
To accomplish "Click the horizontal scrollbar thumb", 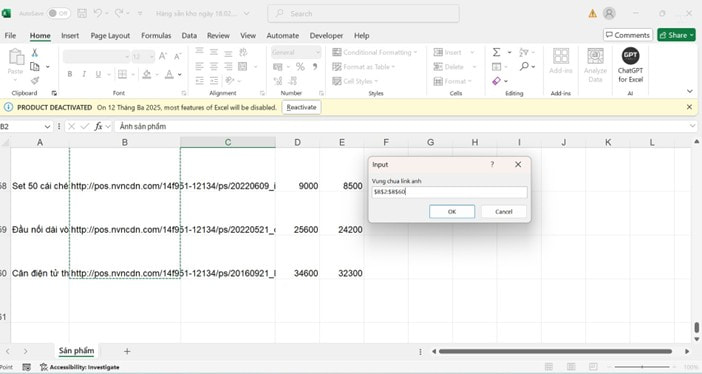I will pyautogui.click(x=555, y=351).
